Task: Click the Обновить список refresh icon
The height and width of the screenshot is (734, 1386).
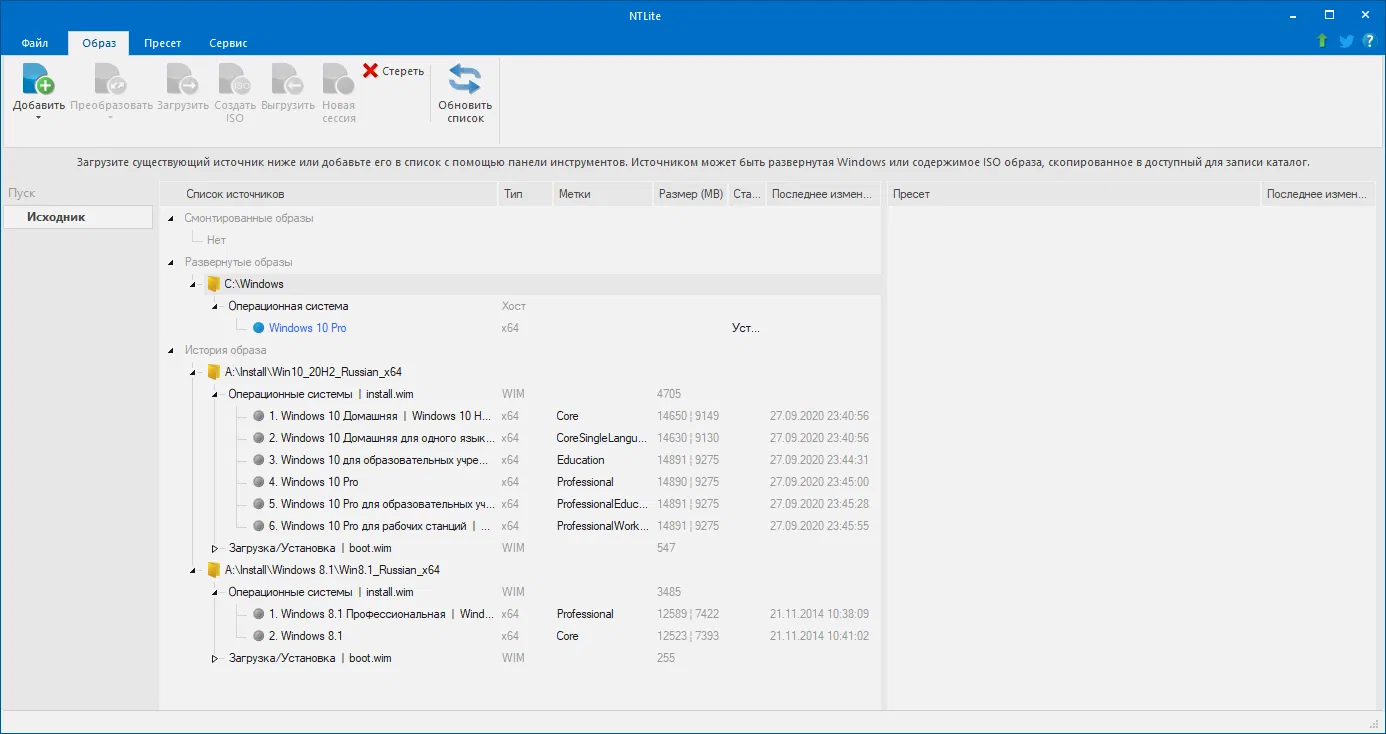Action: pos(464,79)
